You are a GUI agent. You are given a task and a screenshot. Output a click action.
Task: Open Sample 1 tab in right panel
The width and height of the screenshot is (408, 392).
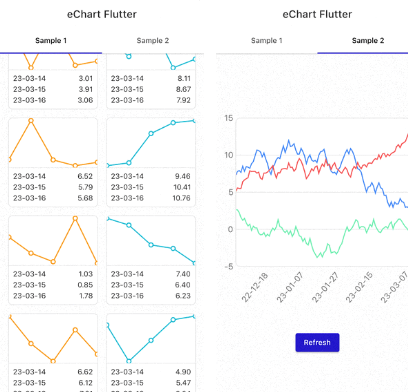coord(266,41)
